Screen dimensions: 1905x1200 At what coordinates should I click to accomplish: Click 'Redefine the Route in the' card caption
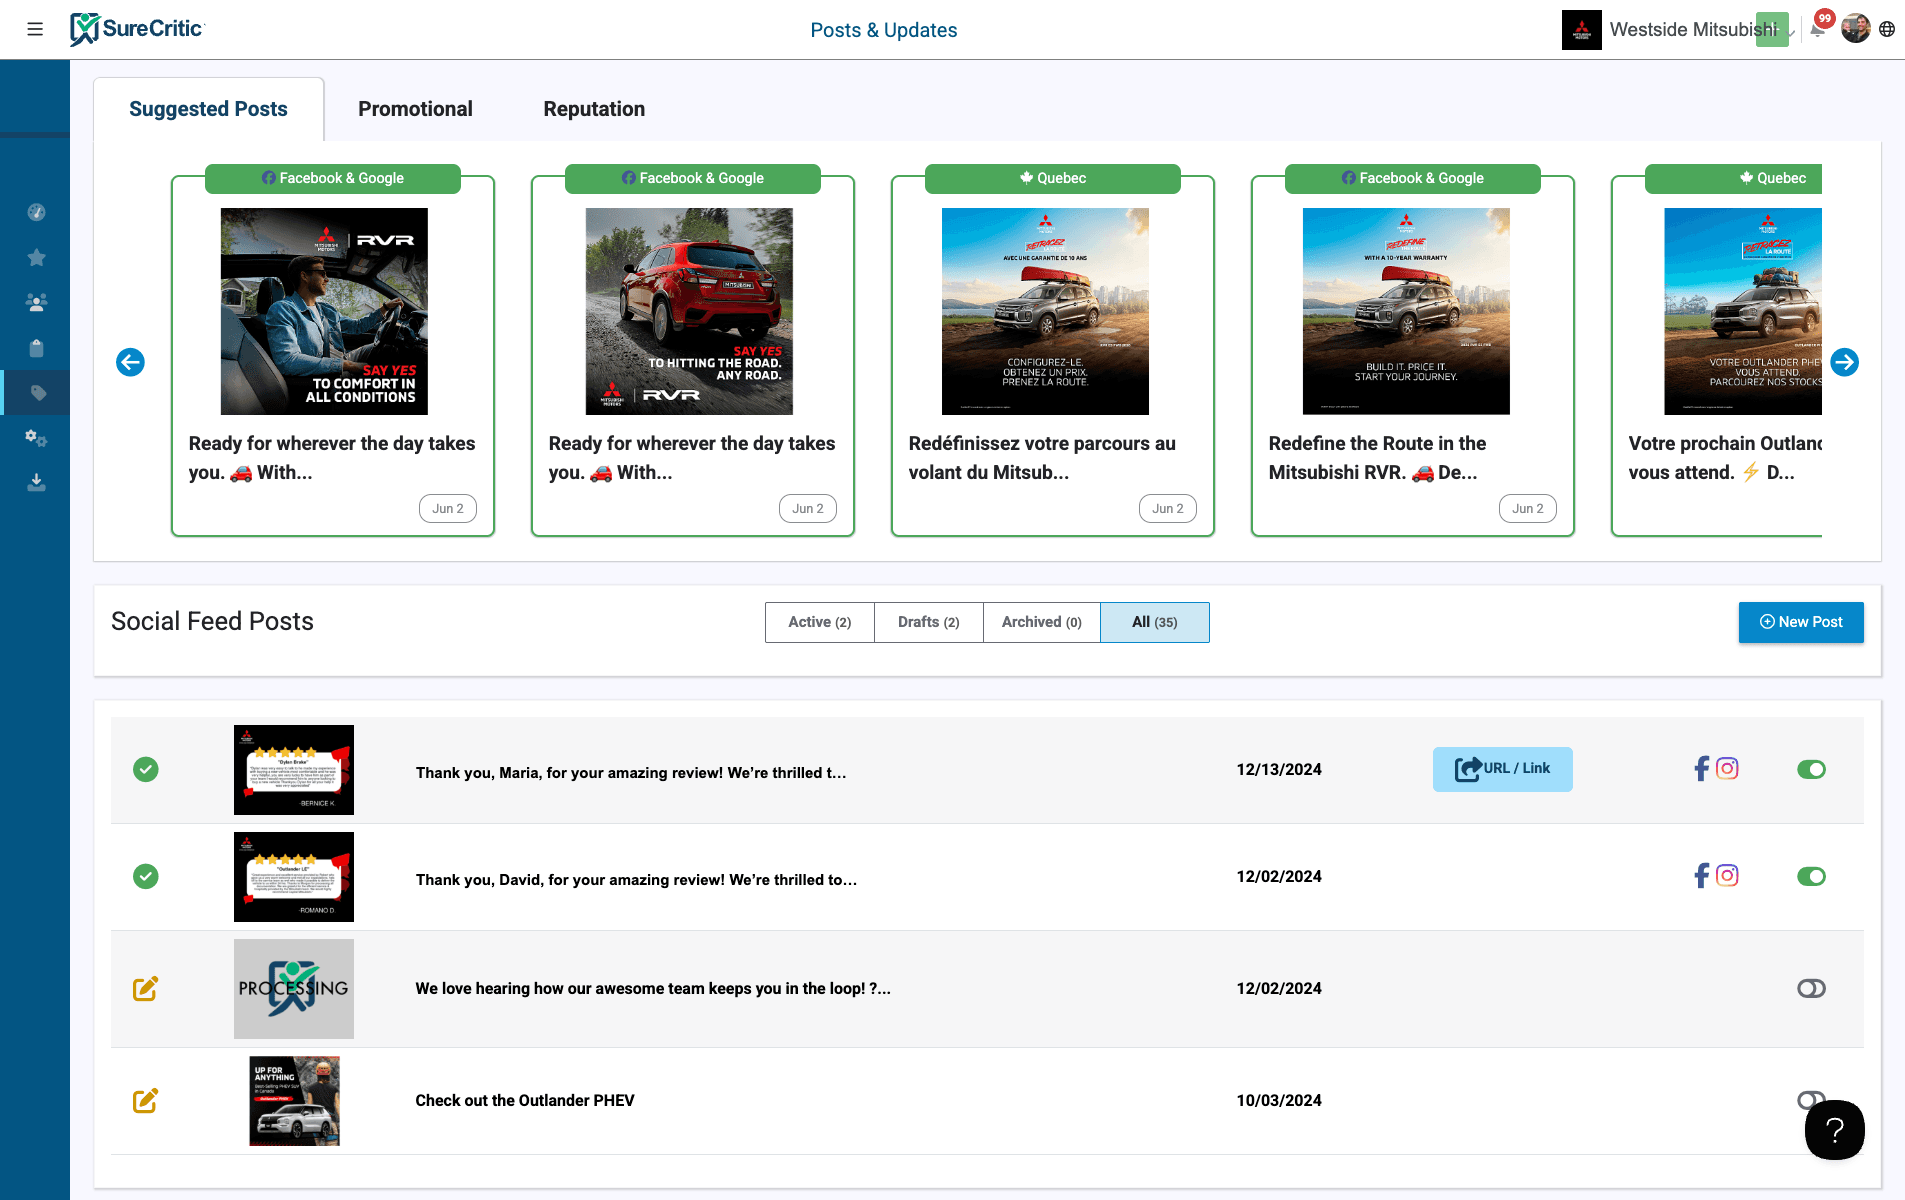pyautogui.click(x=1377, y=458)
